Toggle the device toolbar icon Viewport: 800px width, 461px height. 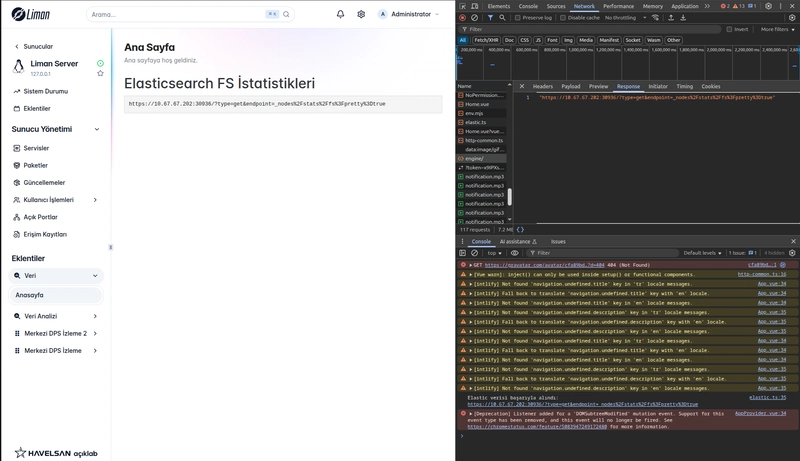point(475,6)
